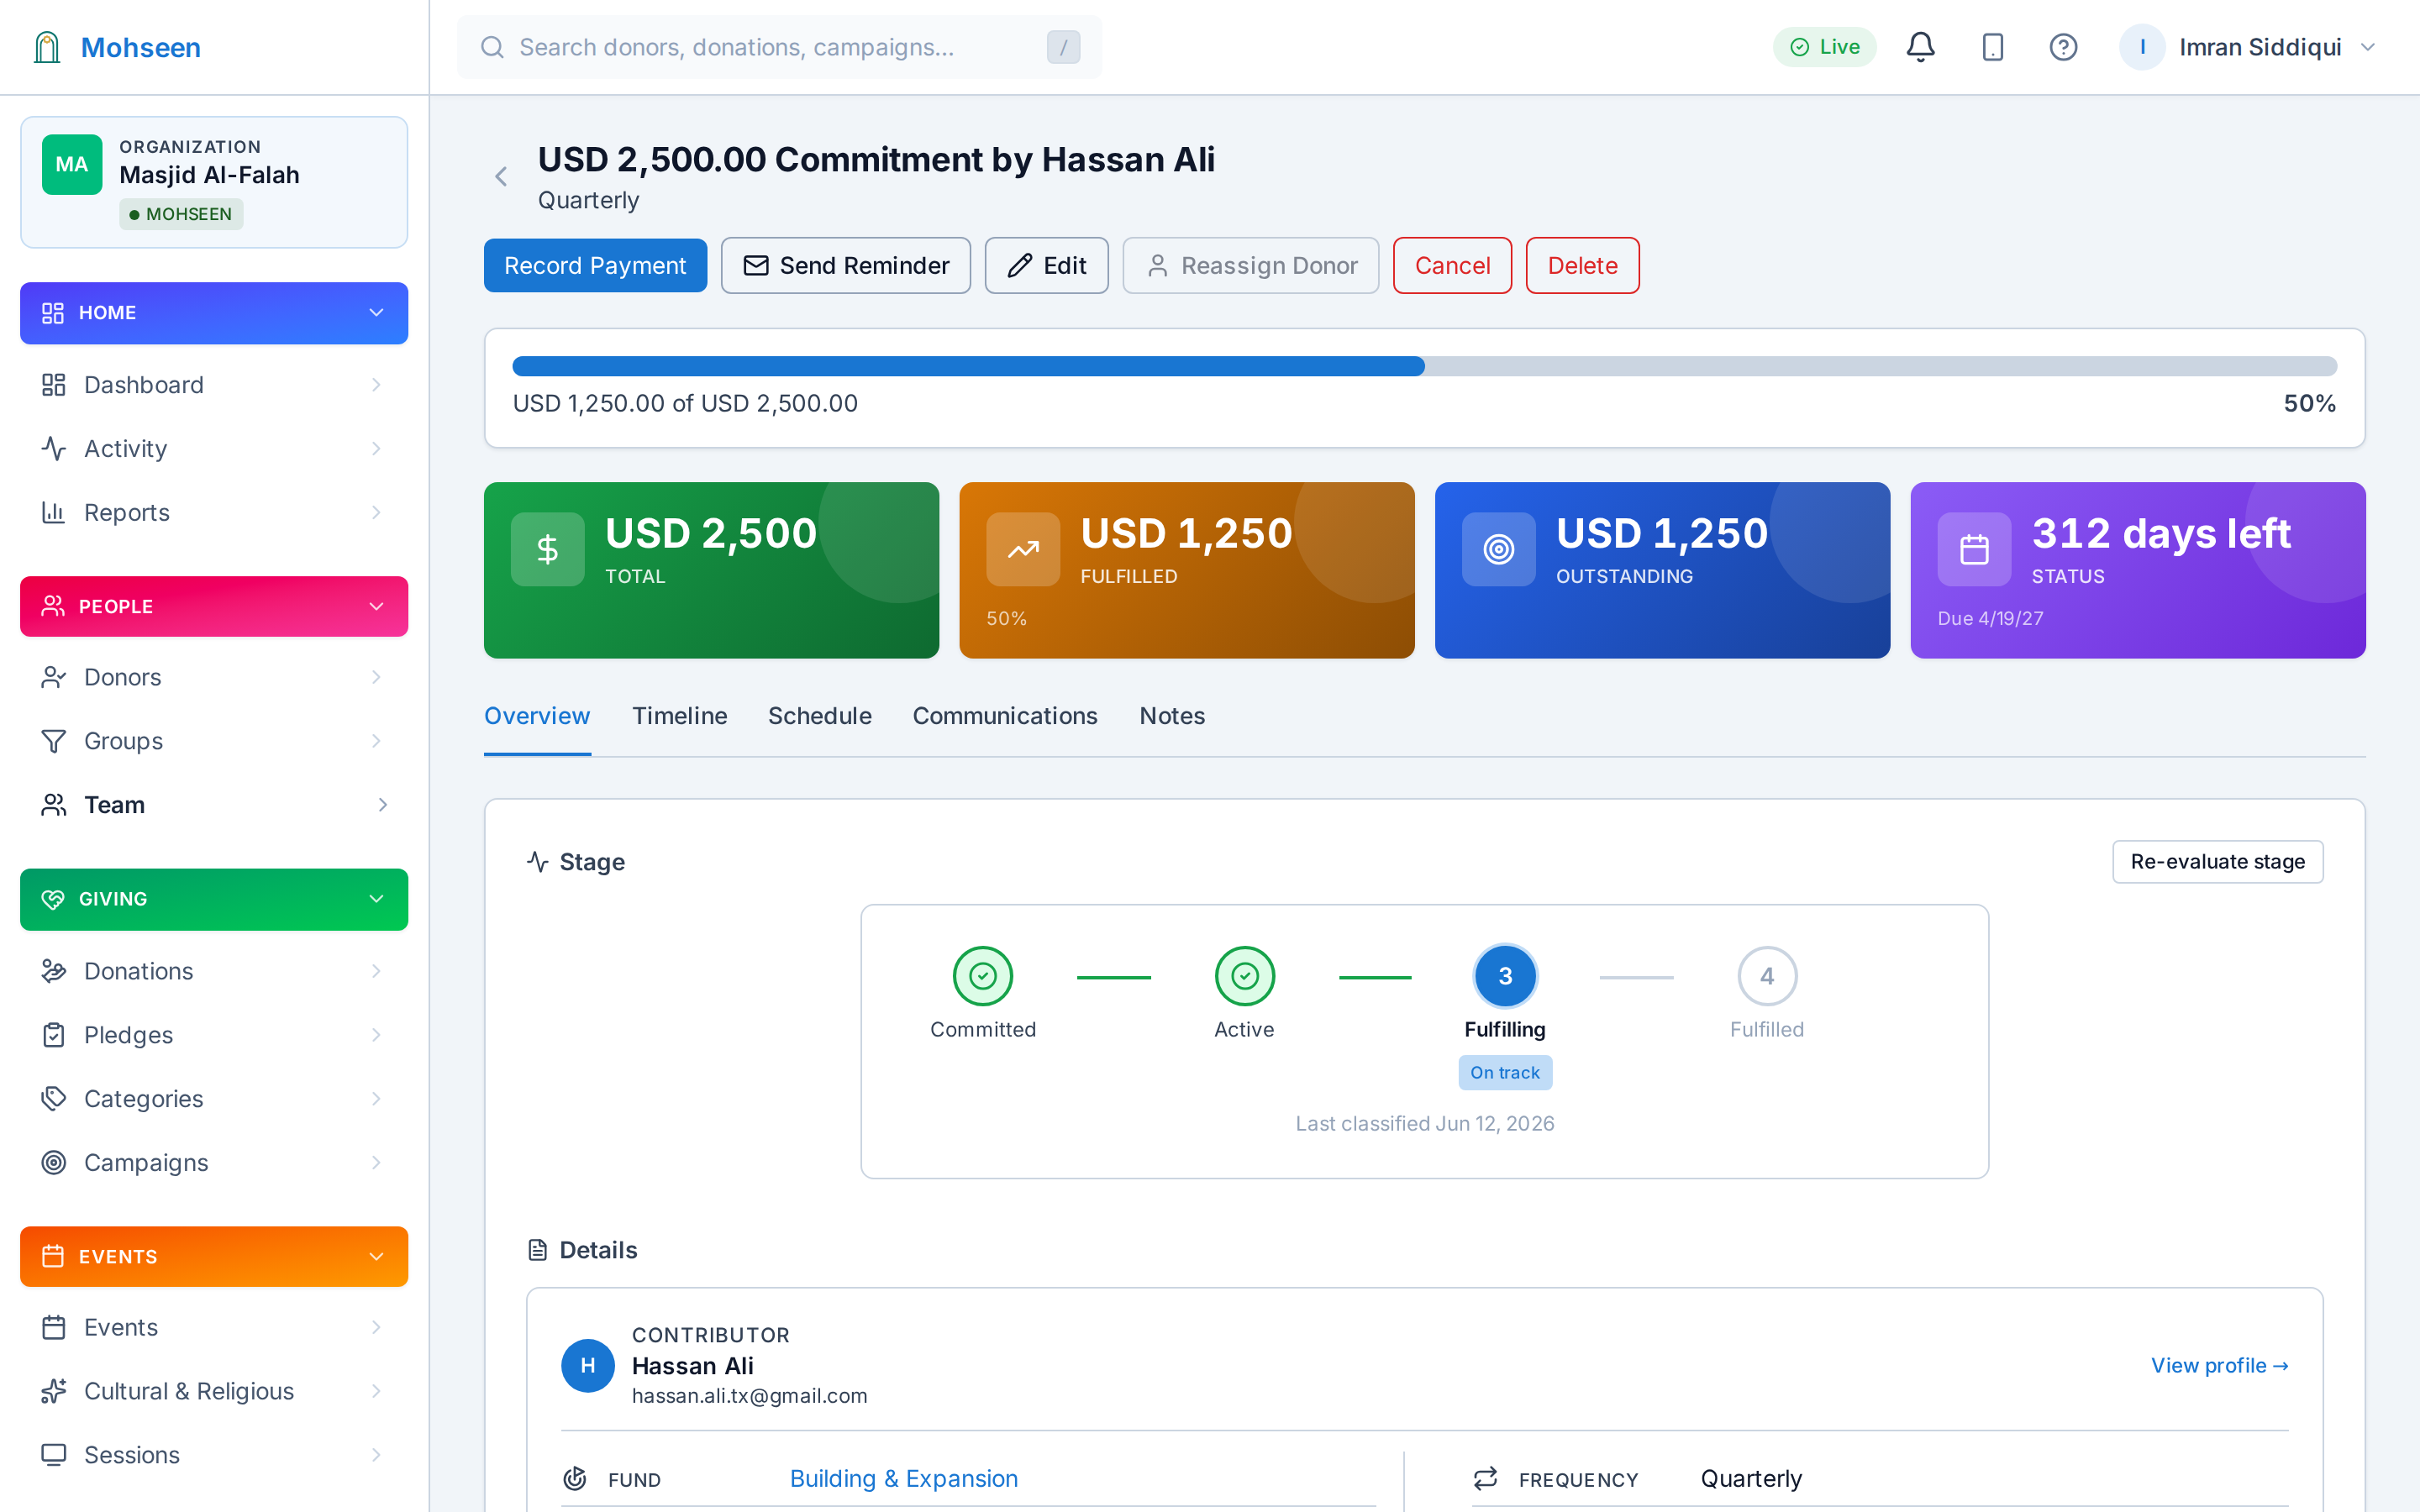Click the Groups funnel icon
This screenshot has width=2420, height=1512.
coord(53,741)
